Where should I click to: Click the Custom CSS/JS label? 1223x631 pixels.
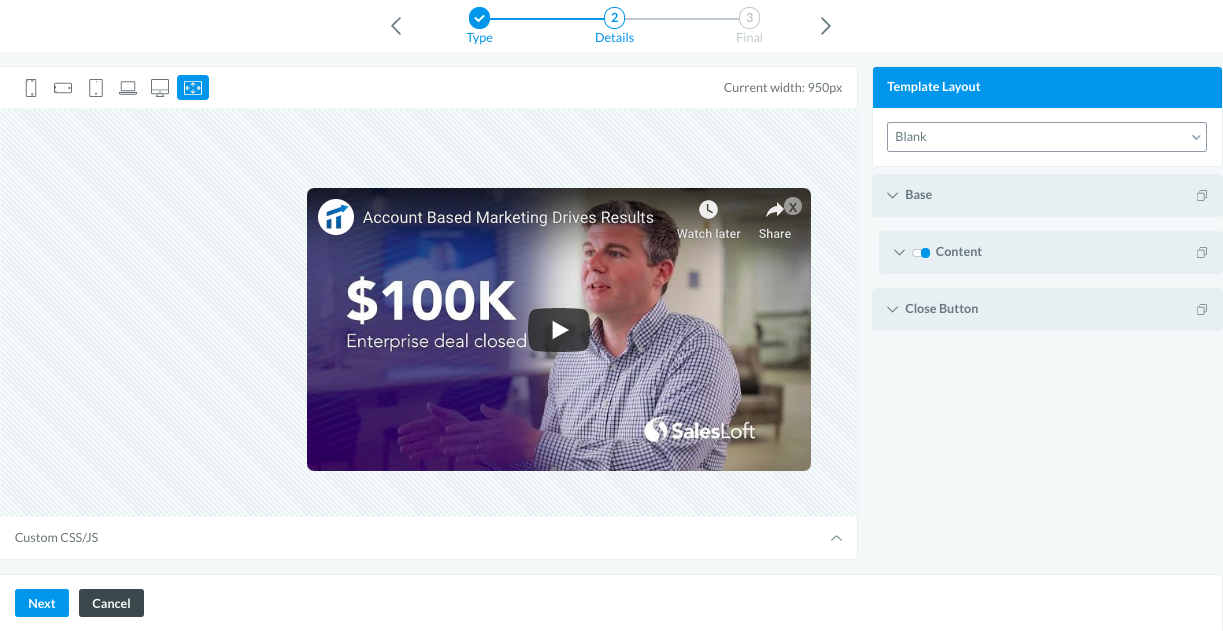coord(56,538)
